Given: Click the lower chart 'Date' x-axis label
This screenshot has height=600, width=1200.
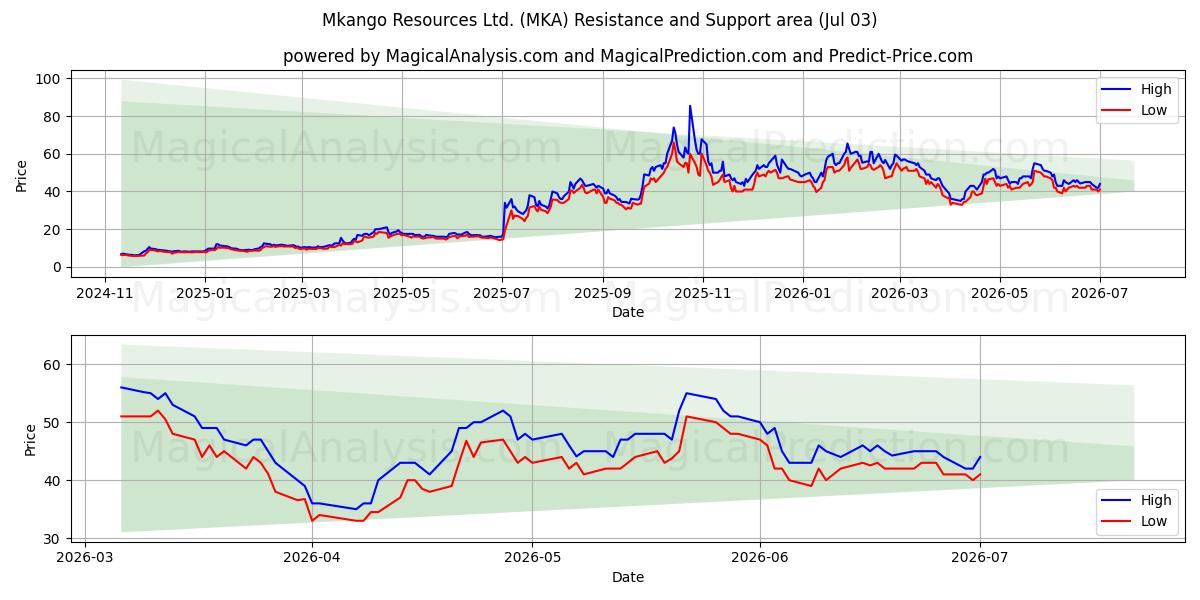Looking at the screenshot, I should point(628,577).
